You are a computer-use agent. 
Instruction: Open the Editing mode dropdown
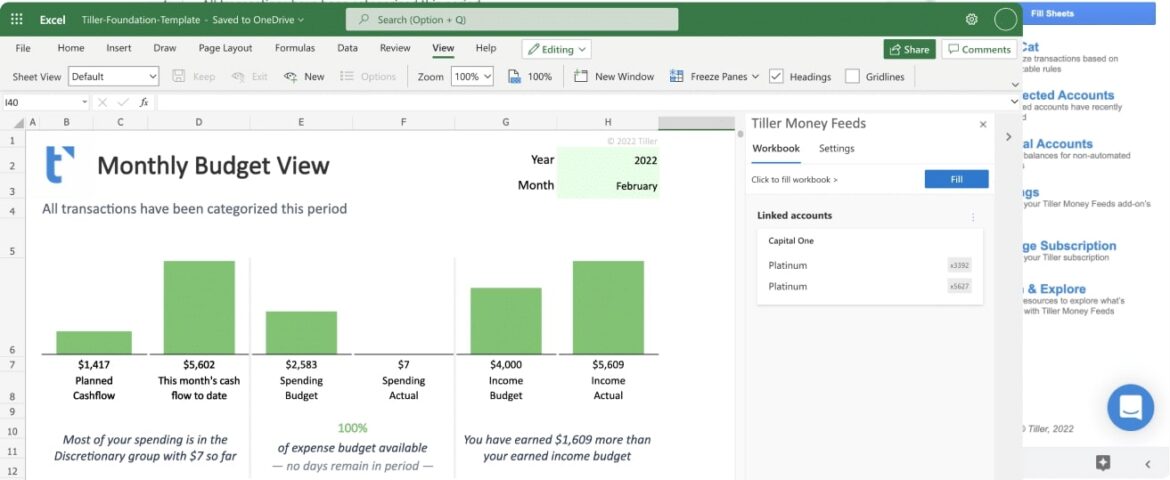(557, 49)
